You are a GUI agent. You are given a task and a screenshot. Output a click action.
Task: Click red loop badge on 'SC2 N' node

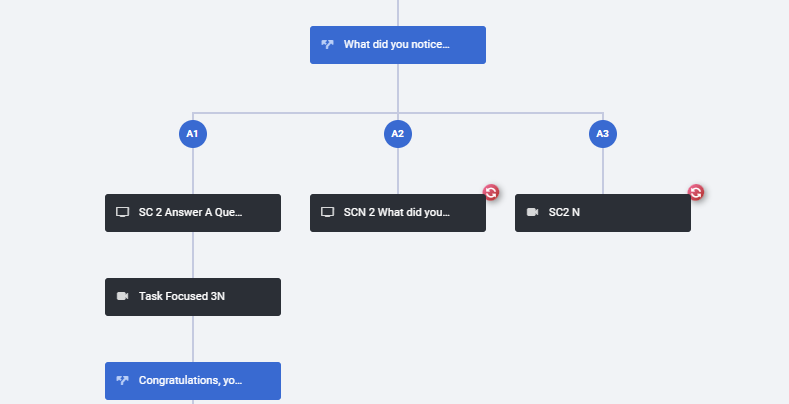point(695,192)
